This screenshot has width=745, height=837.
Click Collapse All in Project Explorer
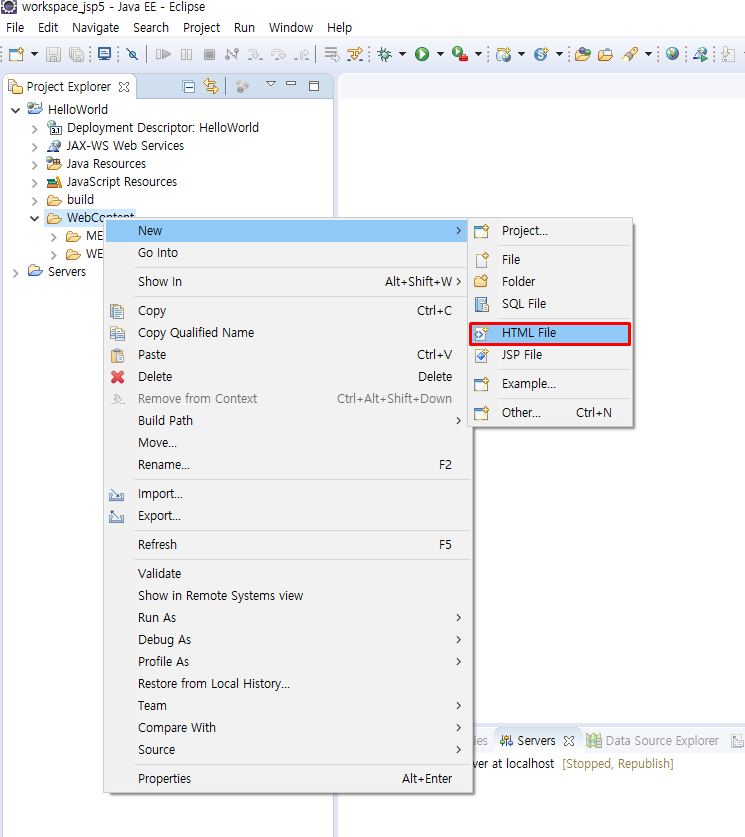[188, 86]
